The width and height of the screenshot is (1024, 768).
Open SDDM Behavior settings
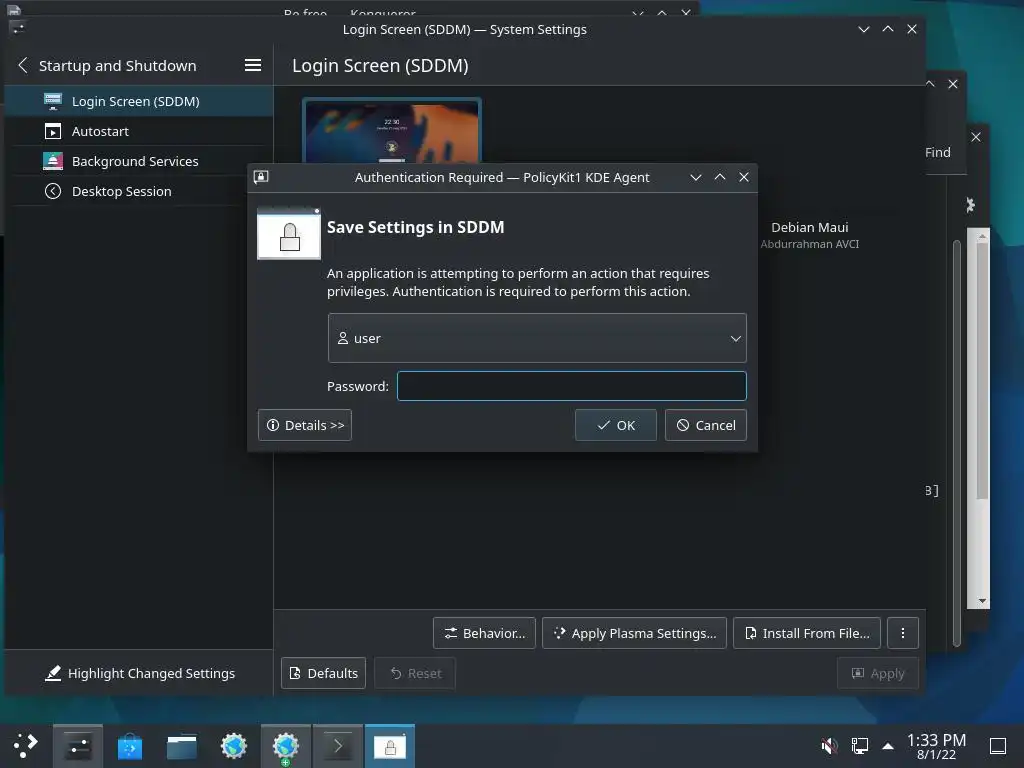click(485, 633)
